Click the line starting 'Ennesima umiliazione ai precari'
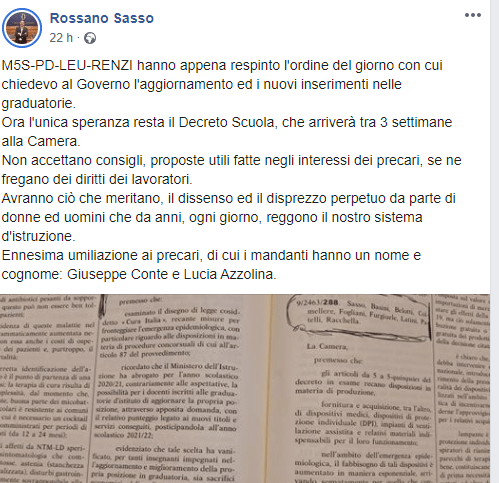This screenshot has width=499, height=483. click(211, 255)
